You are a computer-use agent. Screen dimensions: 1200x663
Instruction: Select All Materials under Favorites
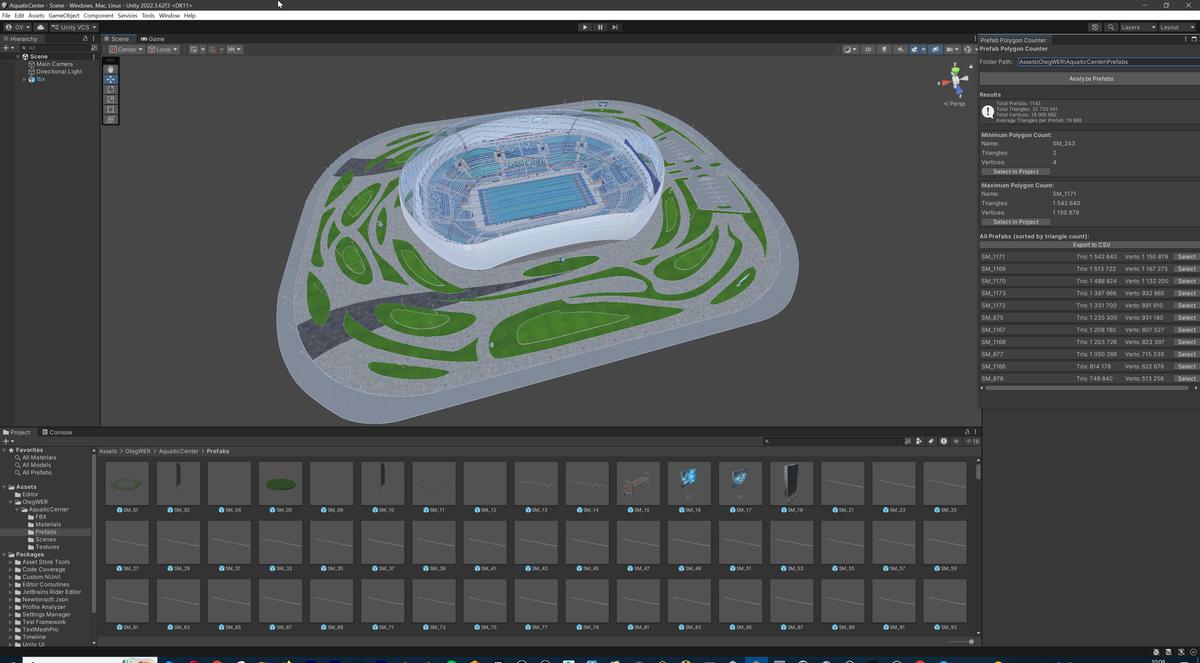click(38, 458)
